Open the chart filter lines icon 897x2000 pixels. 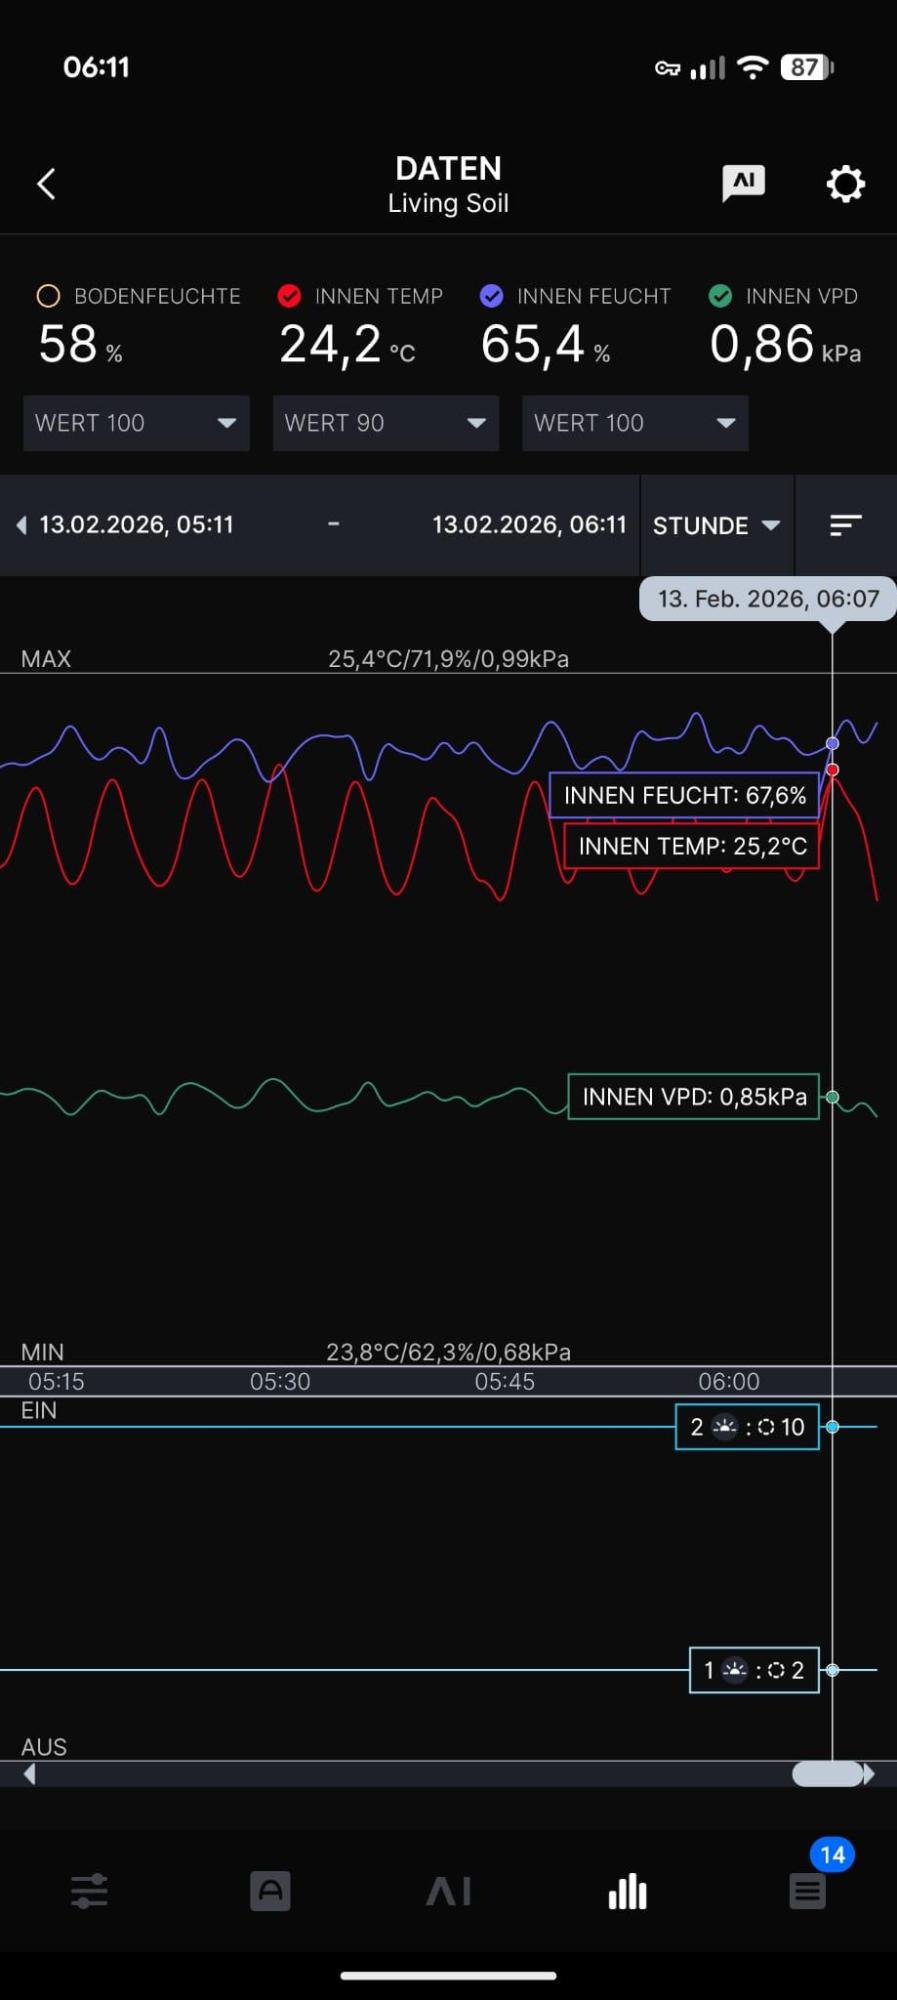[845, 525]
